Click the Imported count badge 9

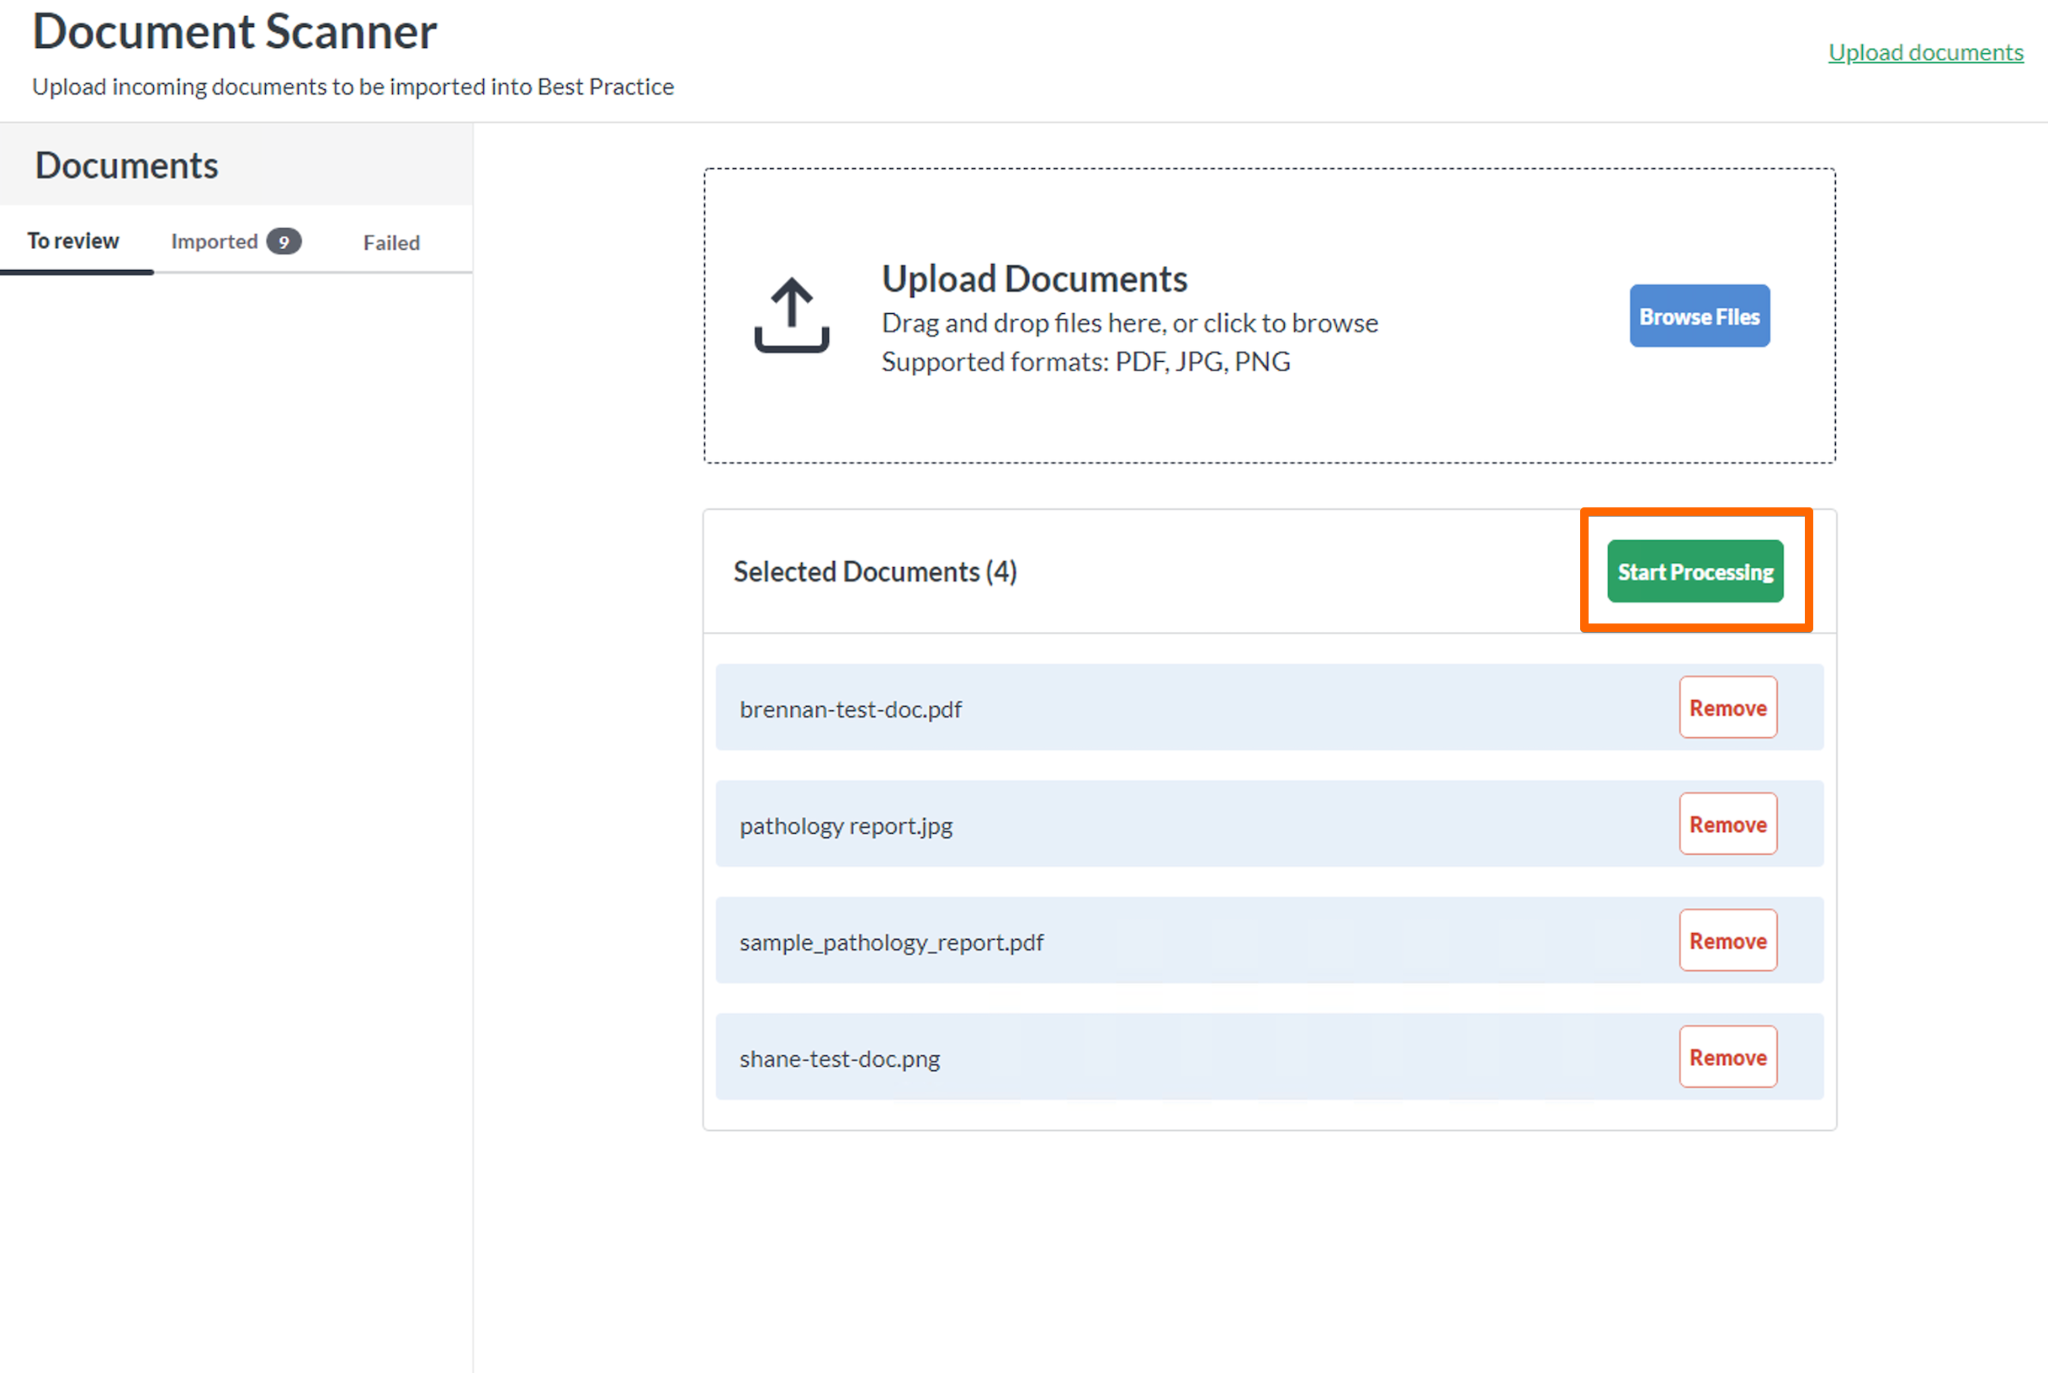click(284, 242)
